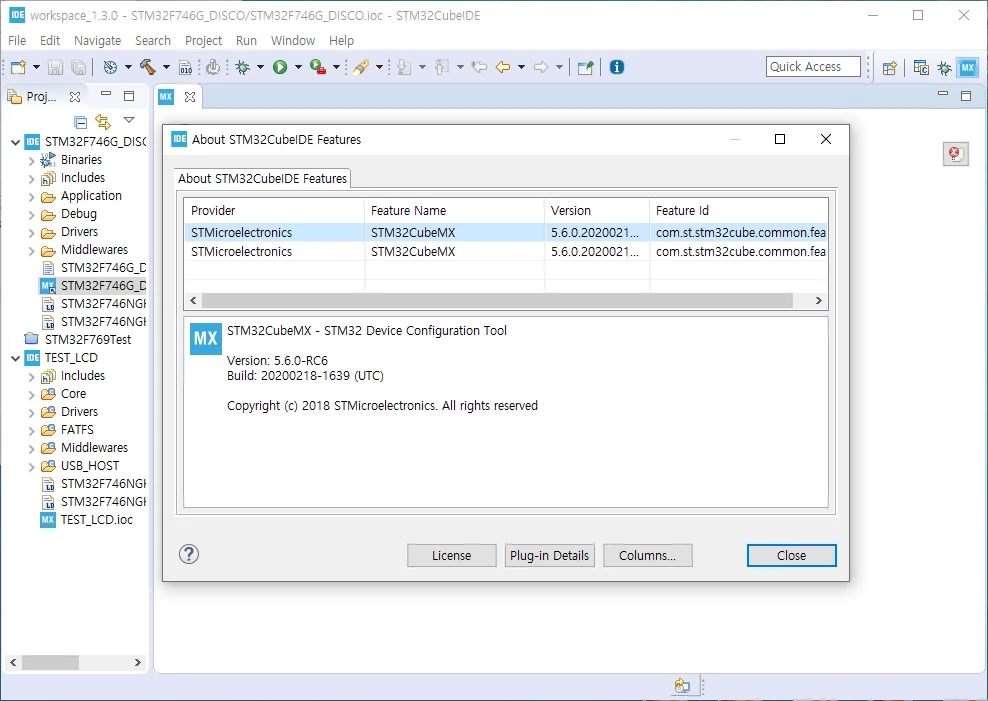Click the Build hammer icon

click(147, 67)
